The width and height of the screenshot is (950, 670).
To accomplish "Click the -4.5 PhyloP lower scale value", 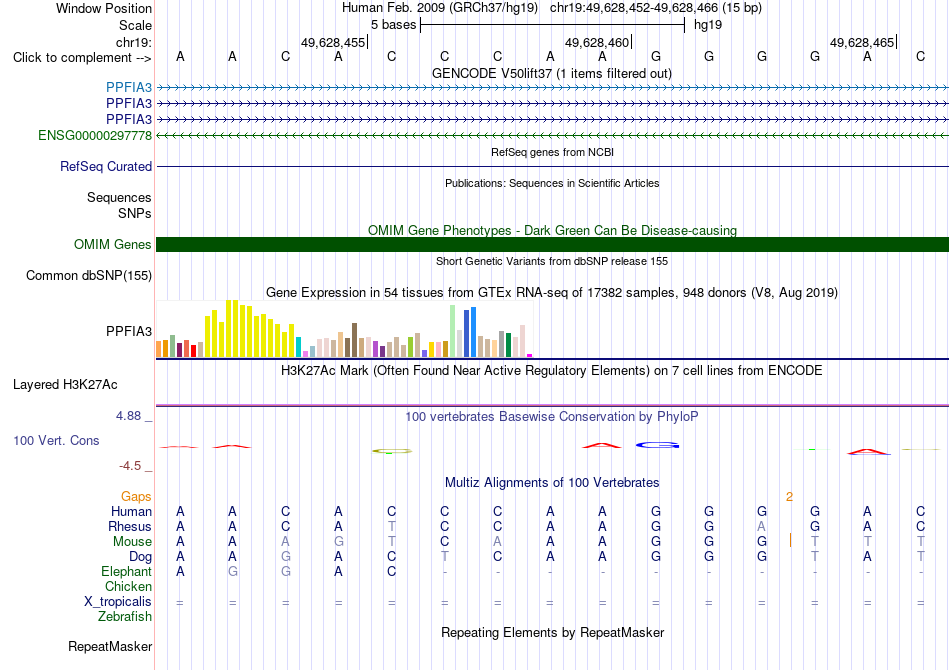I will pyautogui.click(x=130, y=465).
